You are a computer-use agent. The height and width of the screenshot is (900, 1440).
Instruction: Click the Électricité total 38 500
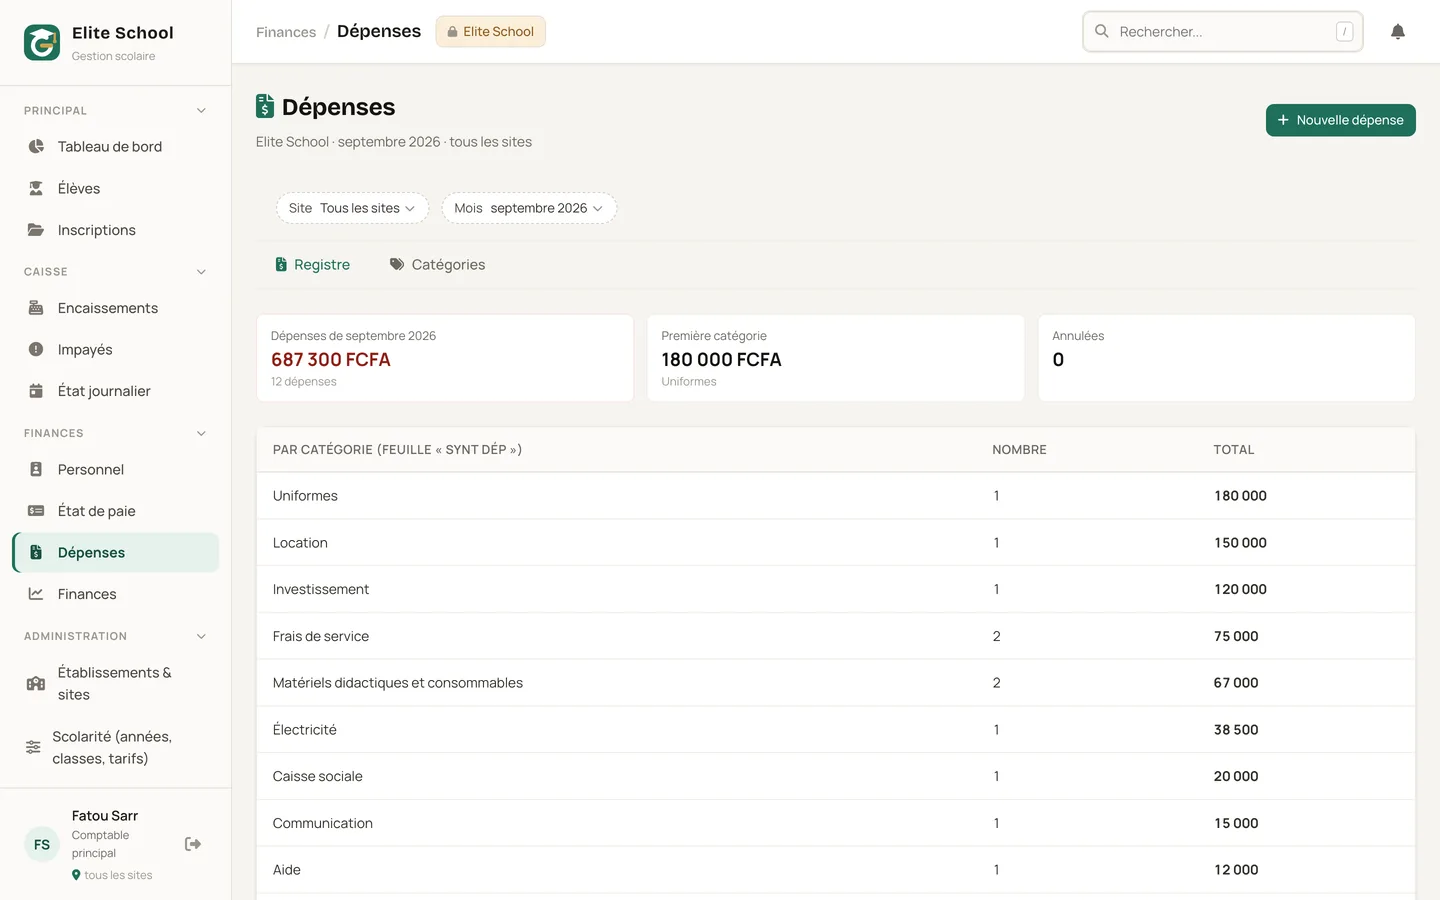(1236, 730)
